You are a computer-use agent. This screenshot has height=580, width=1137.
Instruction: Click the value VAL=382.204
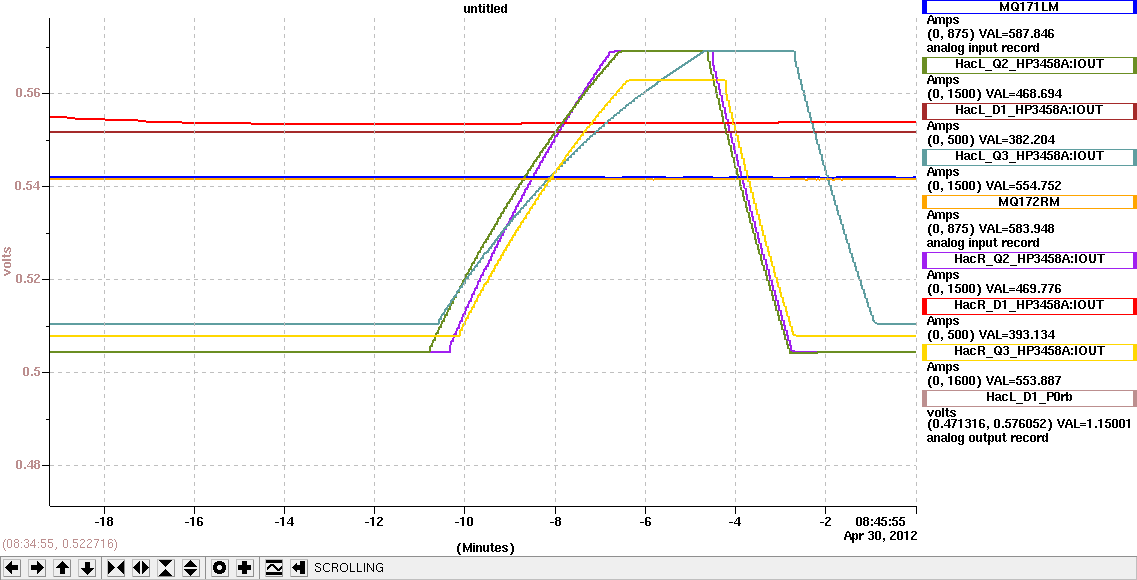pyautogui.click(x=1017, y=140)
